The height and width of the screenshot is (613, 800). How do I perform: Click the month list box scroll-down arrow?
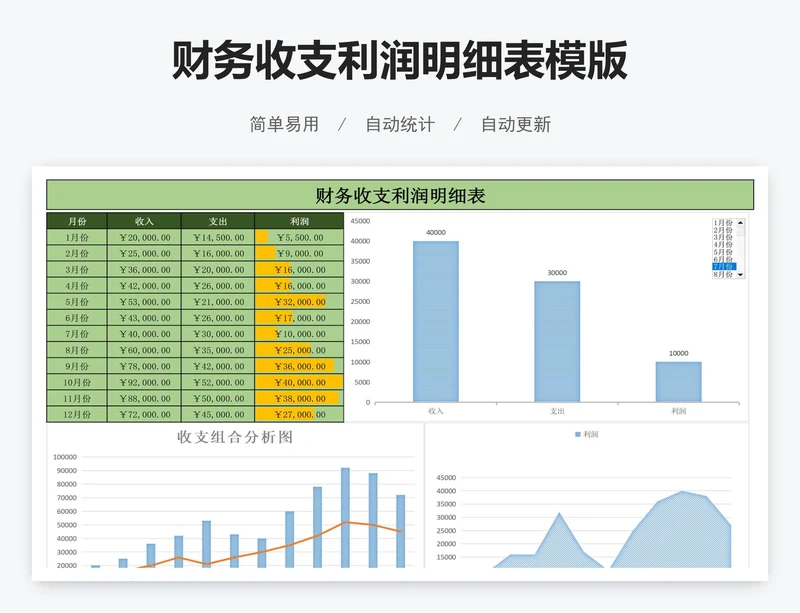(x=740, y=275)
